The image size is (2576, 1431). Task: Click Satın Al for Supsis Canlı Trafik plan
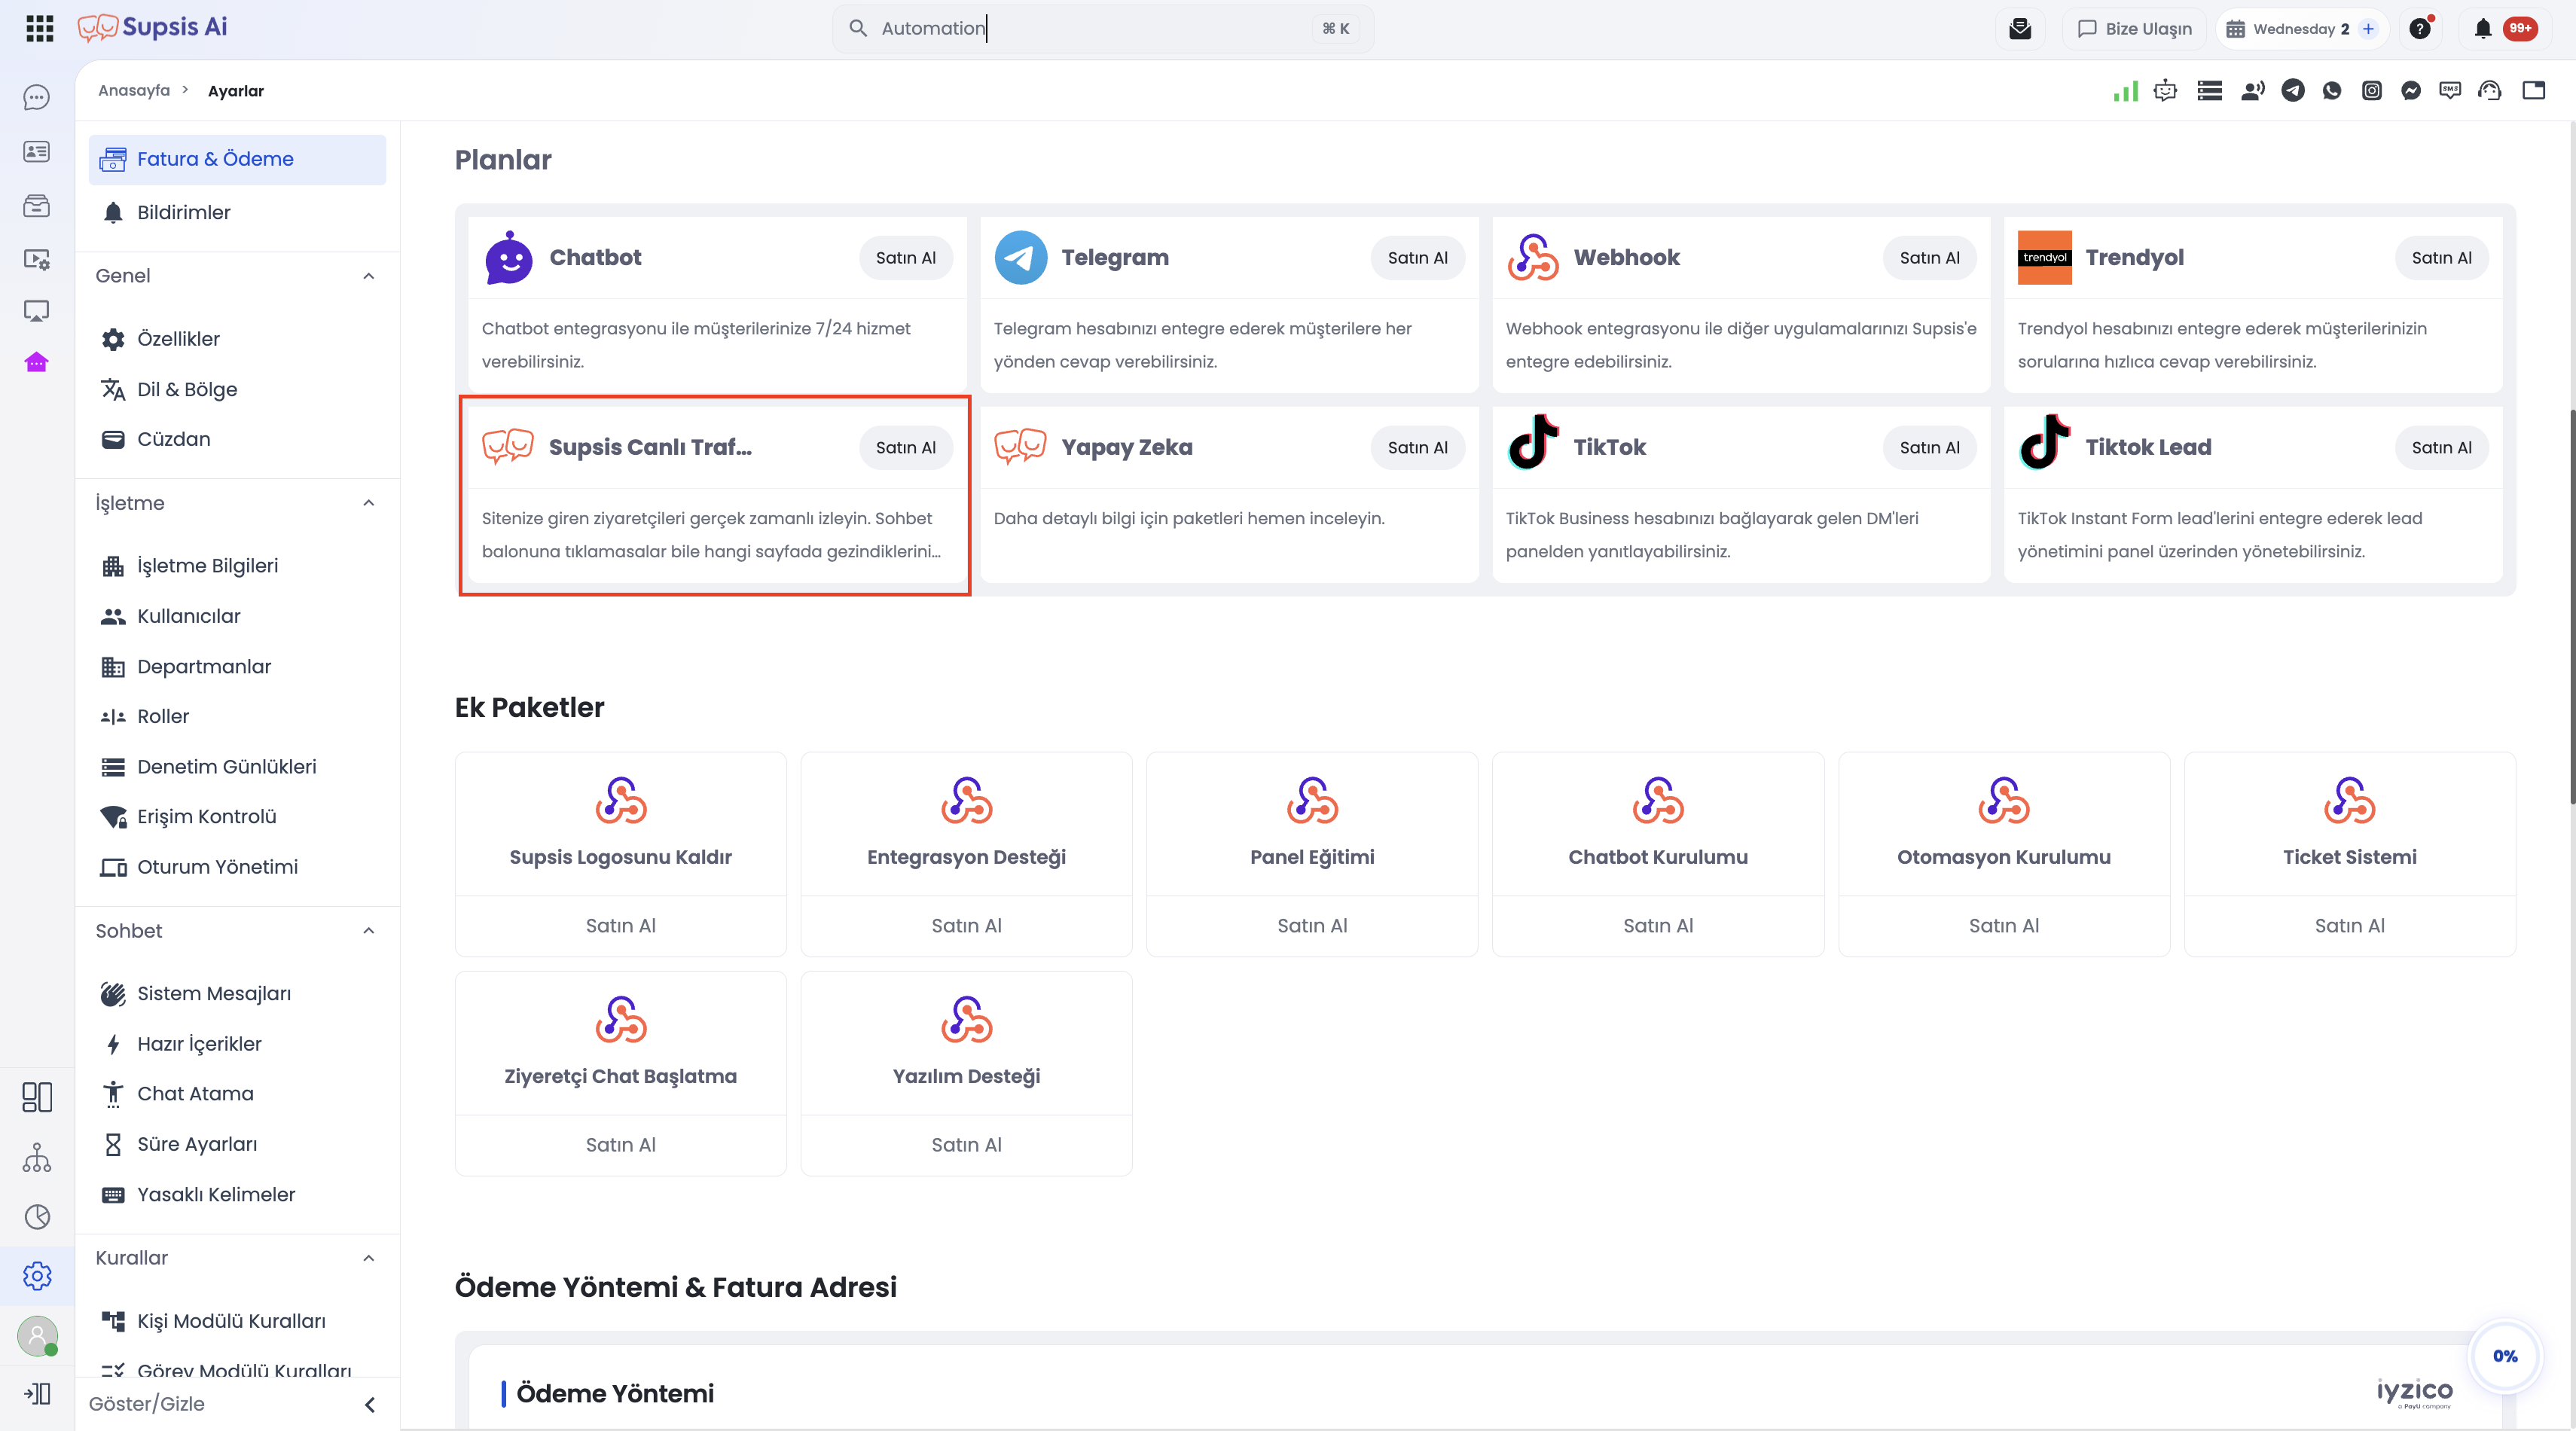[x=906, y=447]
